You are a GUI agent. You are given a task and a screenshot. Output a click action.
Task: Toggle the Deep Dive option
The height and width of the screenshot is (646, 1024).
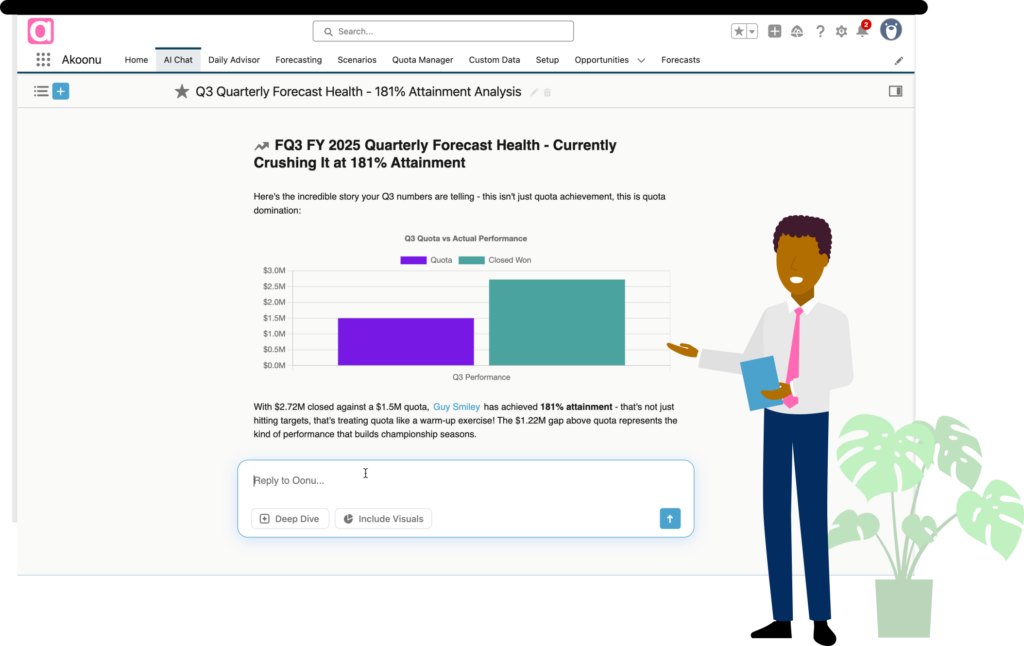coord(290,519)
